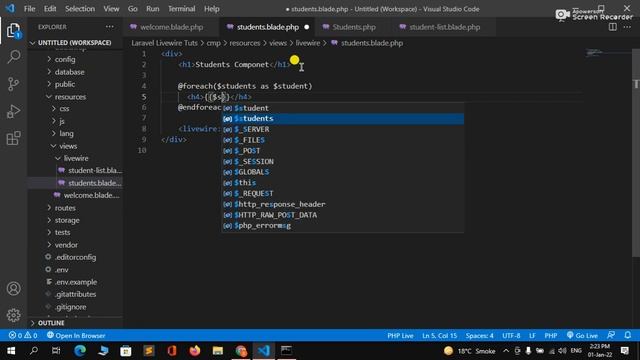The width and height of the screenshot is (640, 360).
Task: Open Sublime Text from the taskbar
Action: tap(149, 351)
